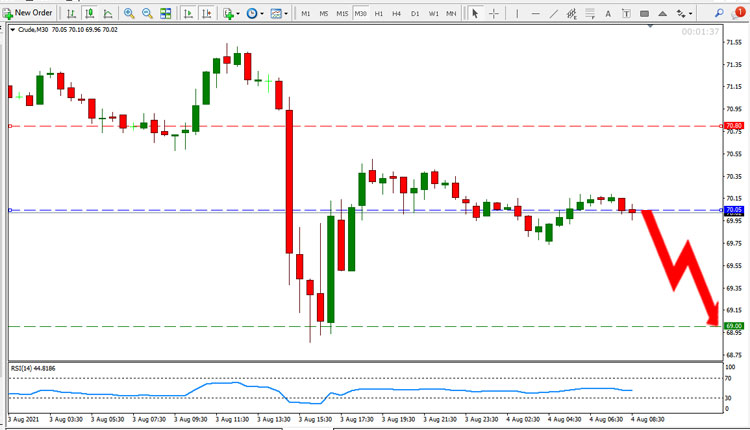The image size is (750, 430).
Task: Zoom in on the chart
Action: (x=129, y=13)
